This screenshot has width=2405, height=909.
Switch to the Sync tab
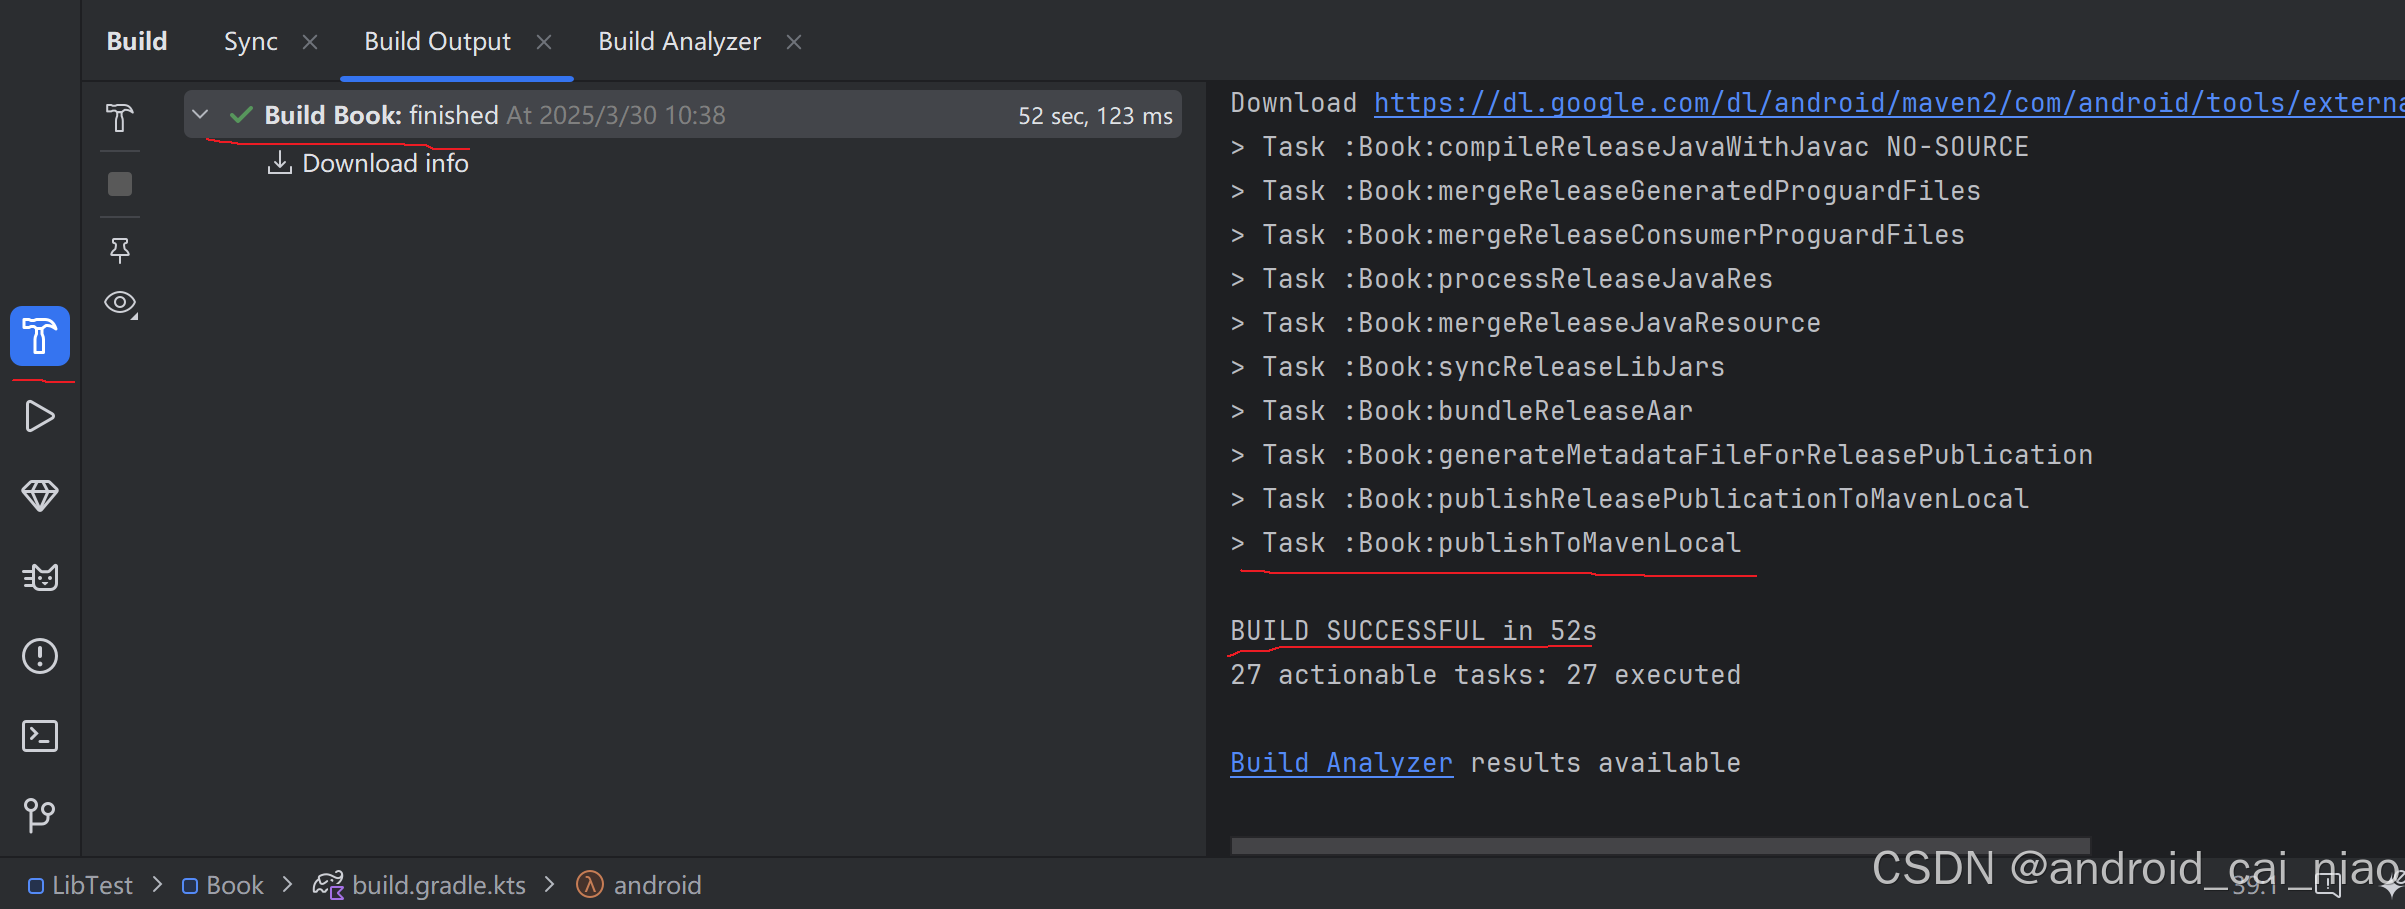pyautogui.click(x=250, y=41)
